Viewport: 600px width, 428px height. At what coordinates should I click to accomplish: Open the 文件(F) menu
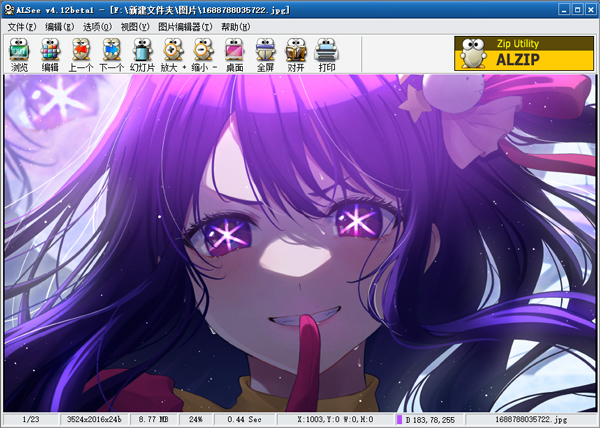click(x=22, y=26)
